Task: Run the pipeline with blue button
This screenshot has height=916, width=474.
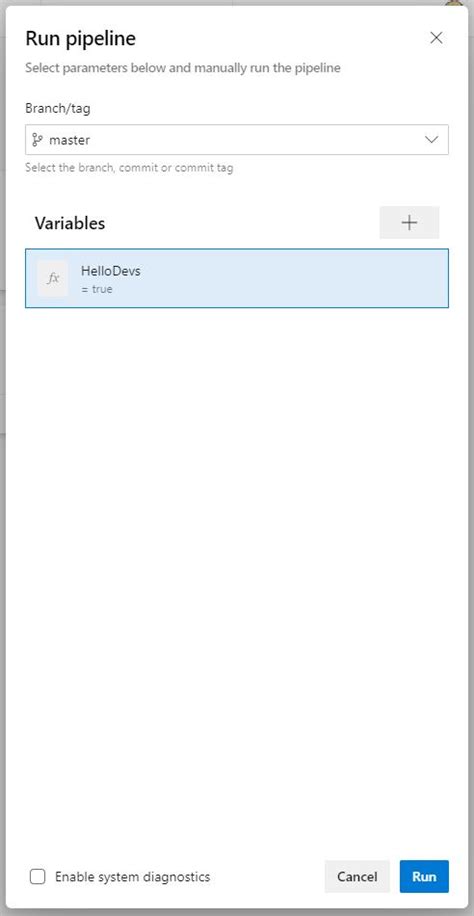Action: (424, 876)
